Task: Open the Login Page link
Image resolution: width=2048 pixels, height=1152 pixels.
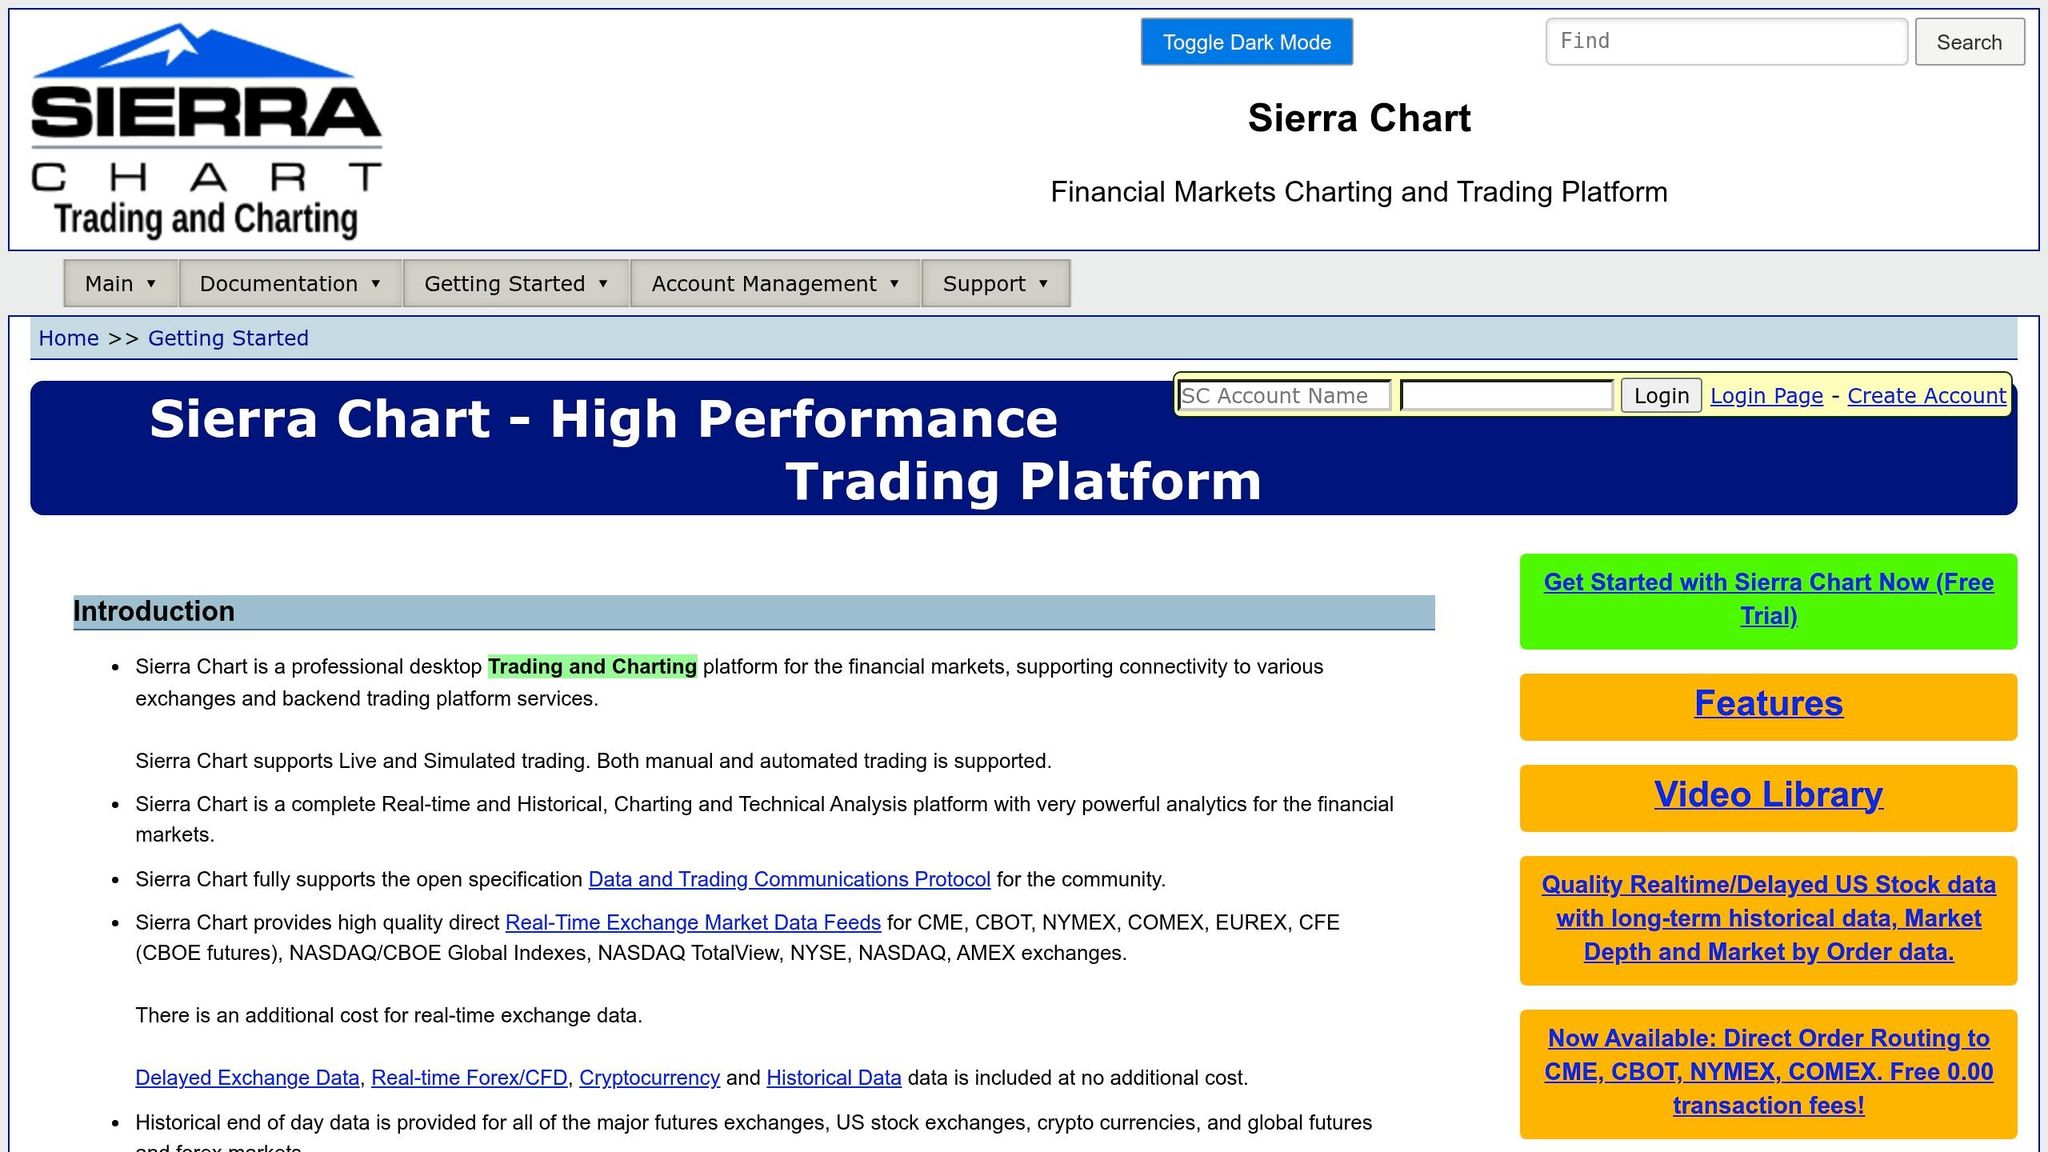Action: pyautogui.click(x=1766, y=396)
